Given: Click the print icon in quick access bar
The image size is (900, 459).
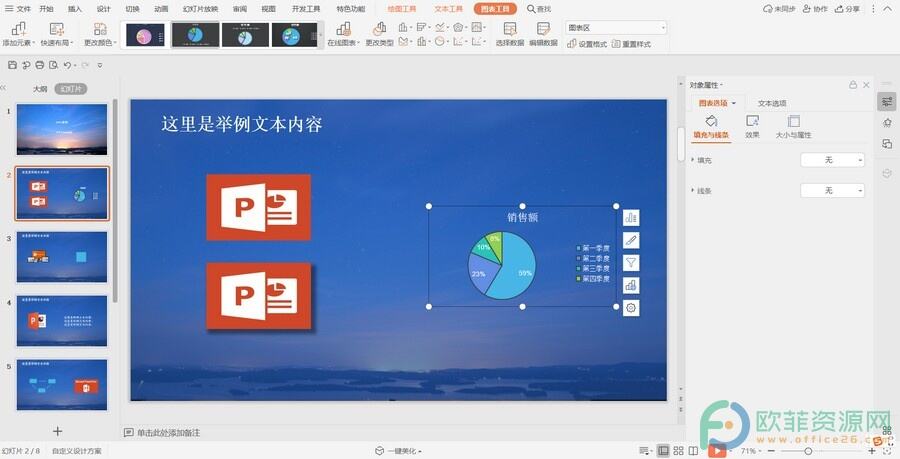Looking at the screenshot, I should pyautogui.click(x=40, y=65).
